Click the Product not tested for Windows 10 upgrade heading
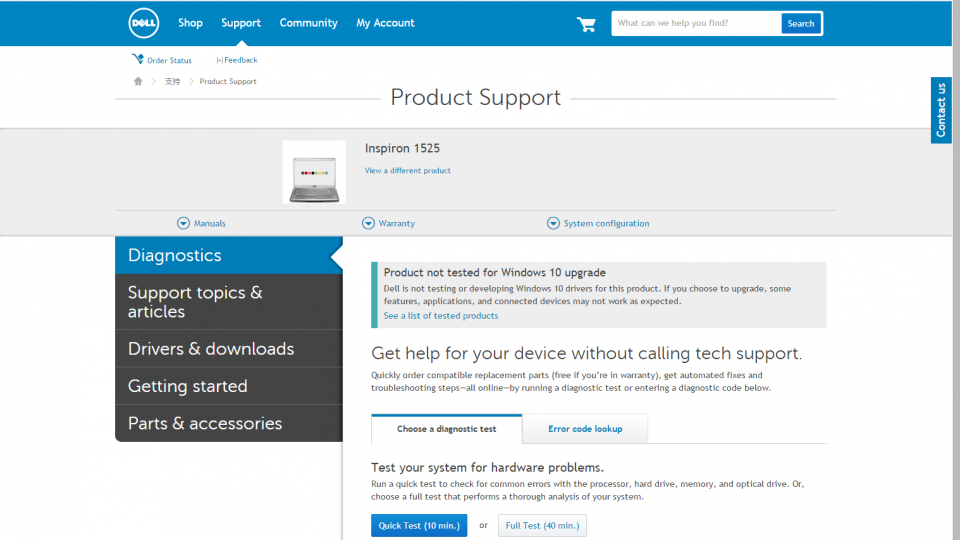Screen dimensions: 960x540 pos(495,272)
